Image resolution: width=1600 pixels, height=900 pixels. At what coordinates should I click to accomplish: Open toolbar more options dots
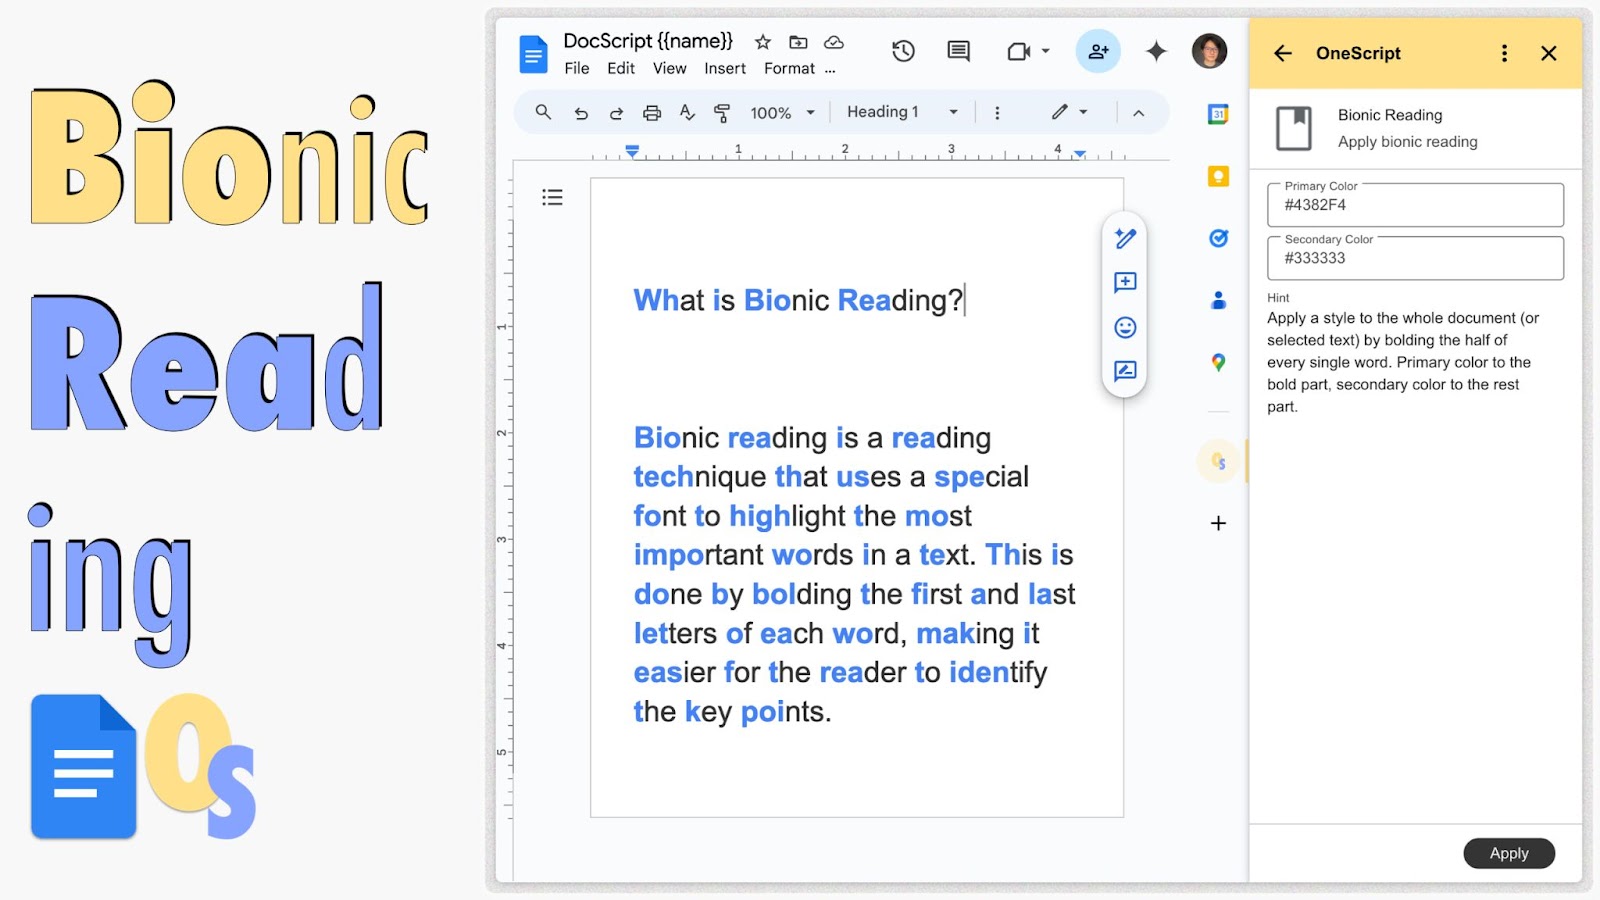(x=997, y=113)
